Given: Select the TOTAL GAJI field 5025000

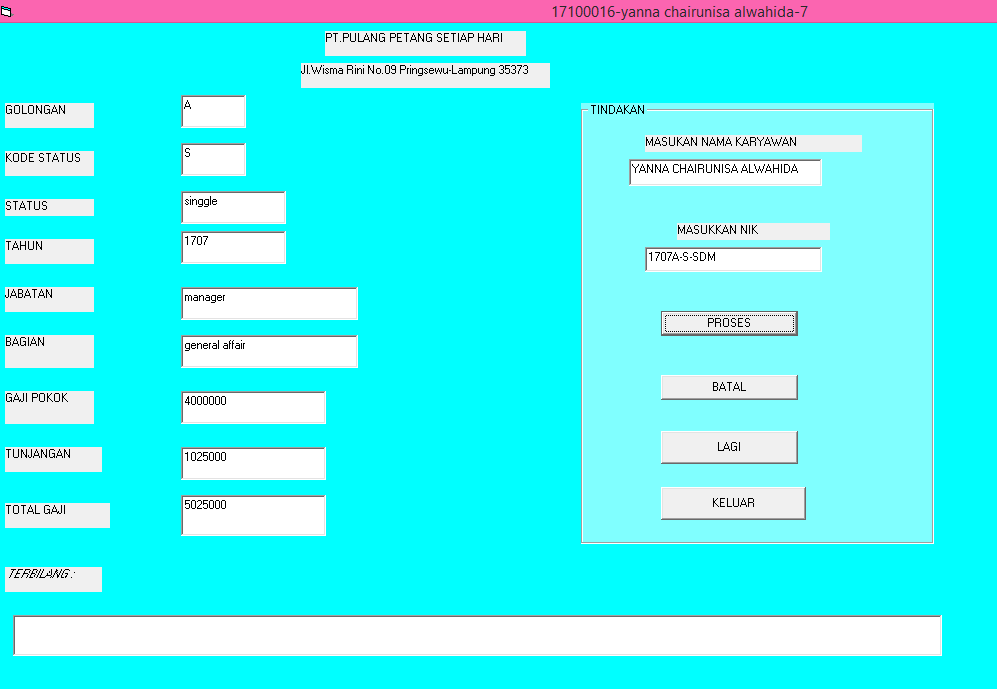Looking at the screenshot, I should click(x=254, y=515).
